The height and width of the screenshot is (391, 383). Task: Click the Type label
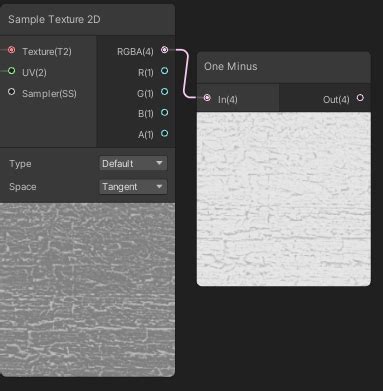(x=20, y=164)
